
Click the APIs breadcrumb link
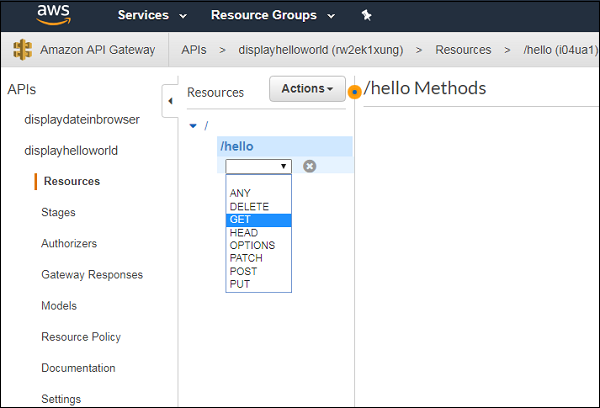194,50
